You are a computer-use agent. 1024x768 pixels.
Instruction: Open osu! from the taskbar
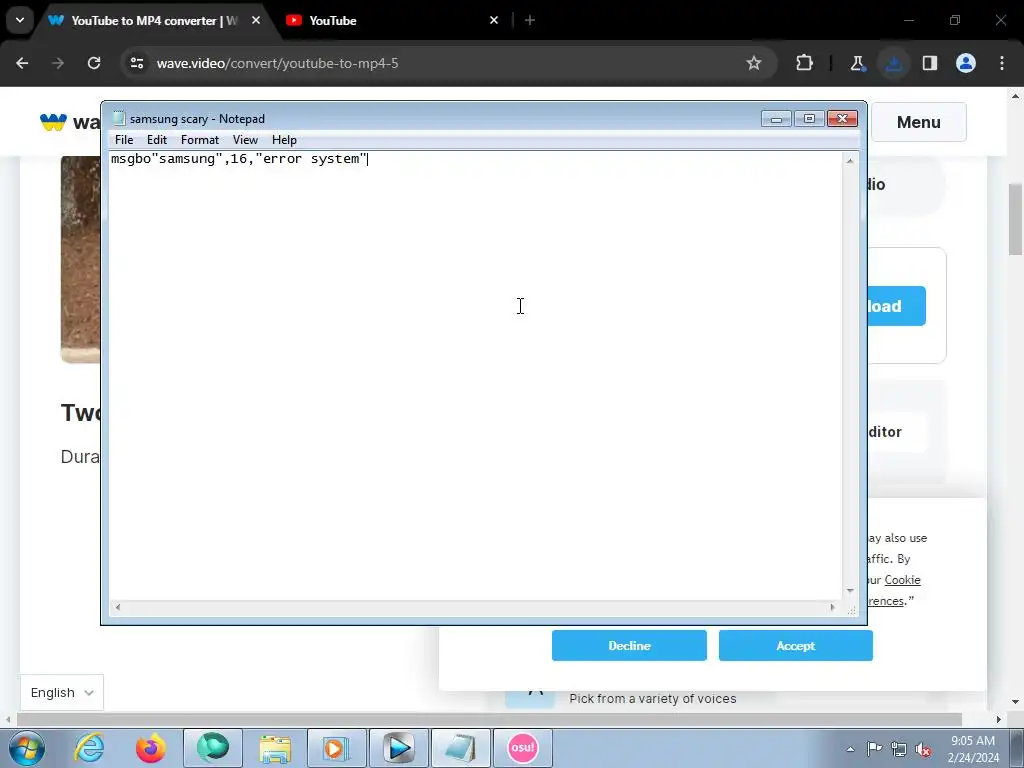point(523,748)
